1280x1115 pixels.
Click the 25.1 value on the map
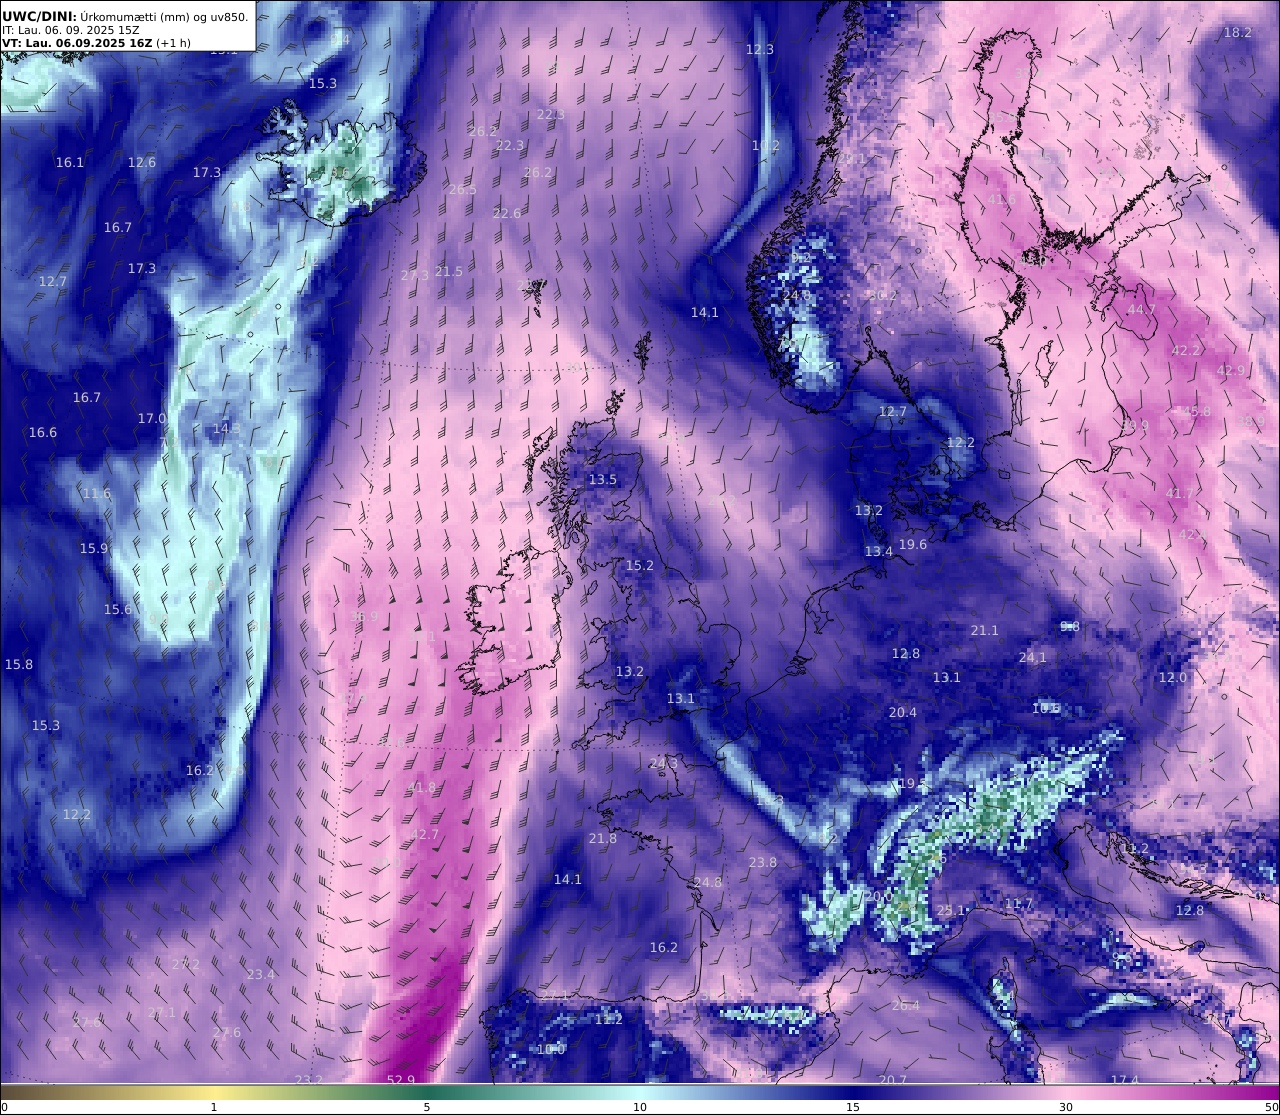coord(951,910)
